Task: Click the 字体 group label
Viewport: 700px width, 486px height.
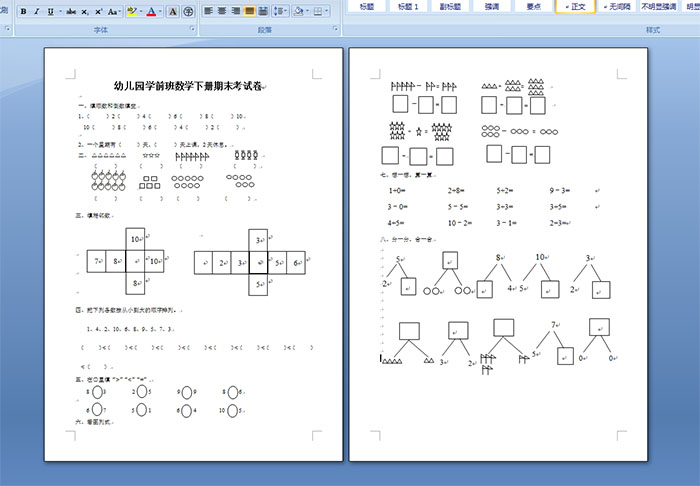Action: coord(101,30)
